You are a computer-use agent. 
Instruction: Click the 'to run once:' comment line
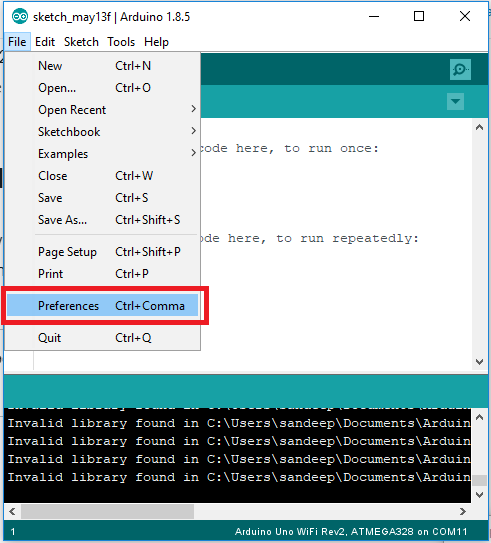click(289, 149)
